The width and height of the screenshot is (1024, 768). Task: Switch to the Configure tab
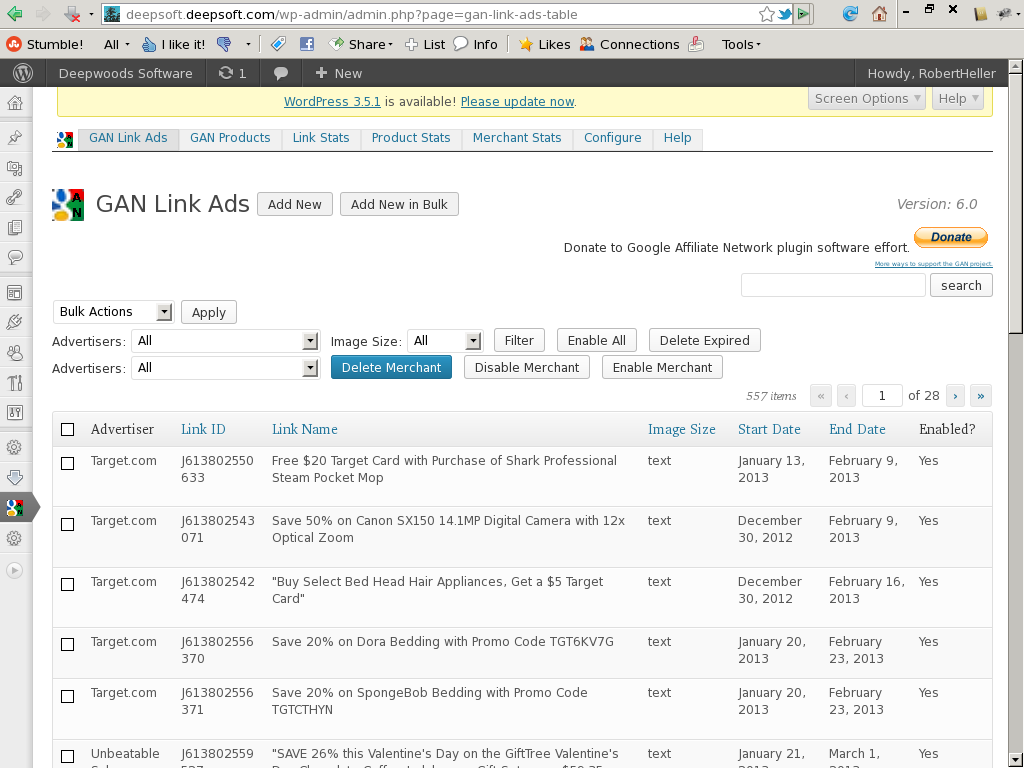tap(613, 138)
